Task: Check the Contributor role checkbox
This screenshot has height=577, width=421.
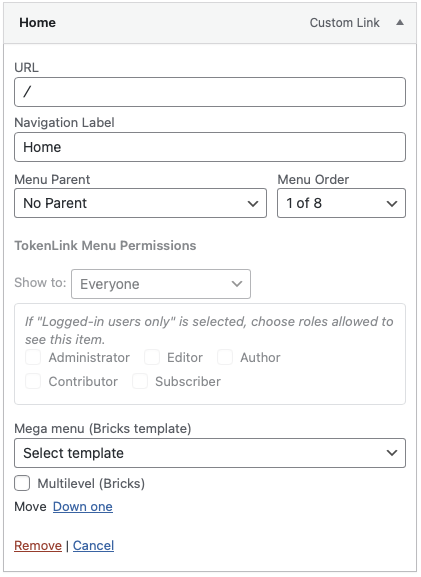Action: pos(33,381)
